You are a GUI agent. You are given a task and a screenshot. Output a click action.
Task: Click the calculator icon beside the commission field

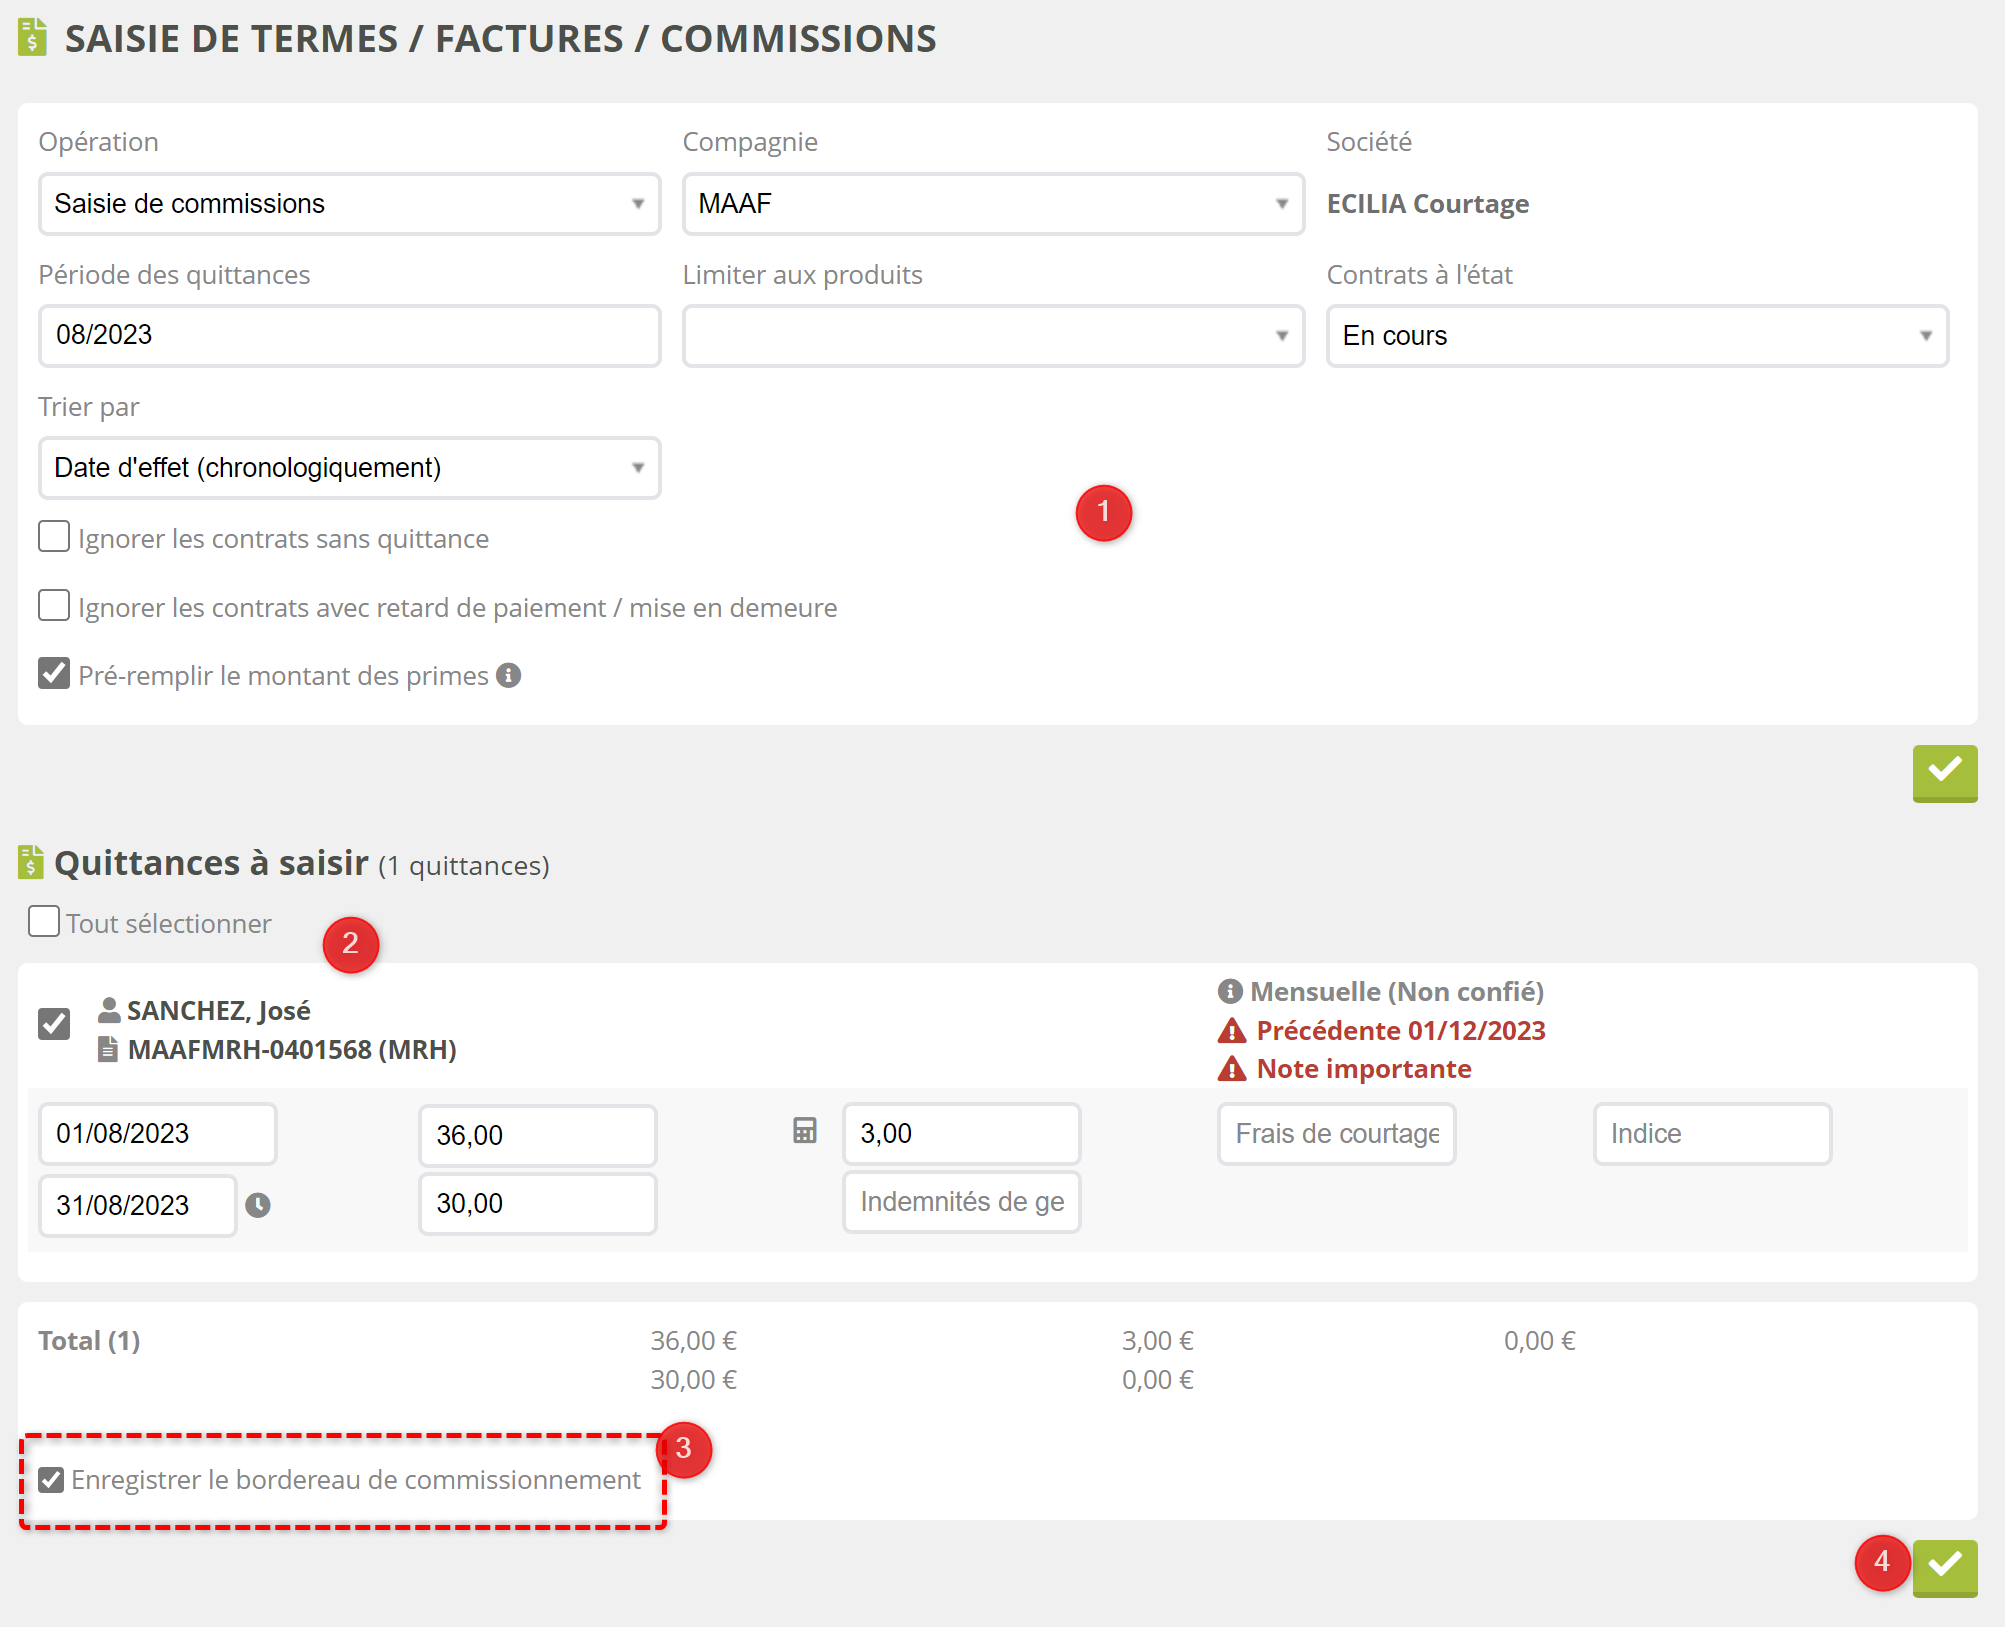click(x=804, y=1131)
